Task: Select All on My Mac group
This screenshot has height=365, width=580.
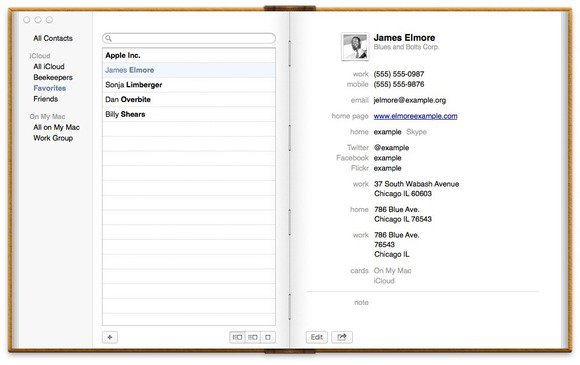Action: coord(56,127)
